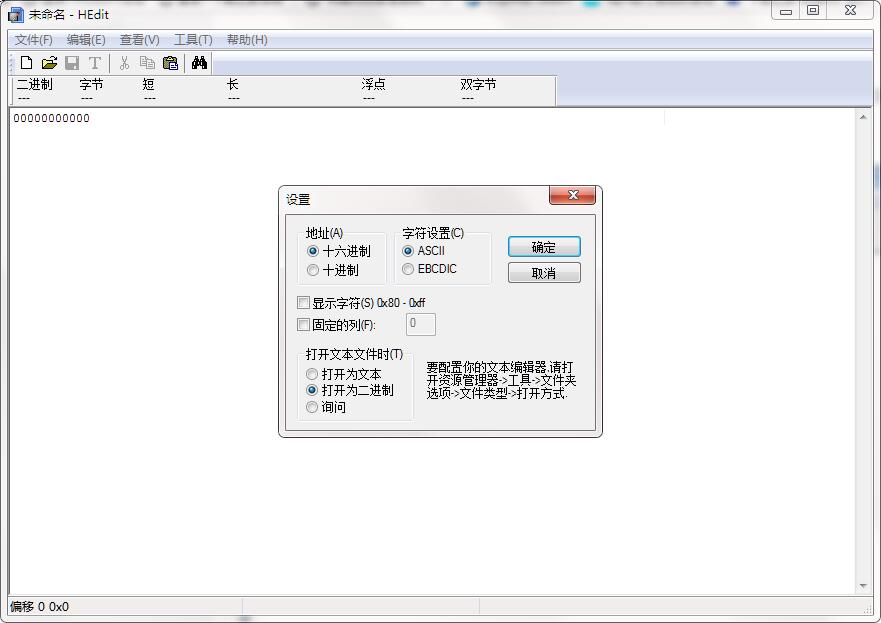Copy selection with the toolbar copy icon

coord(147,63)
